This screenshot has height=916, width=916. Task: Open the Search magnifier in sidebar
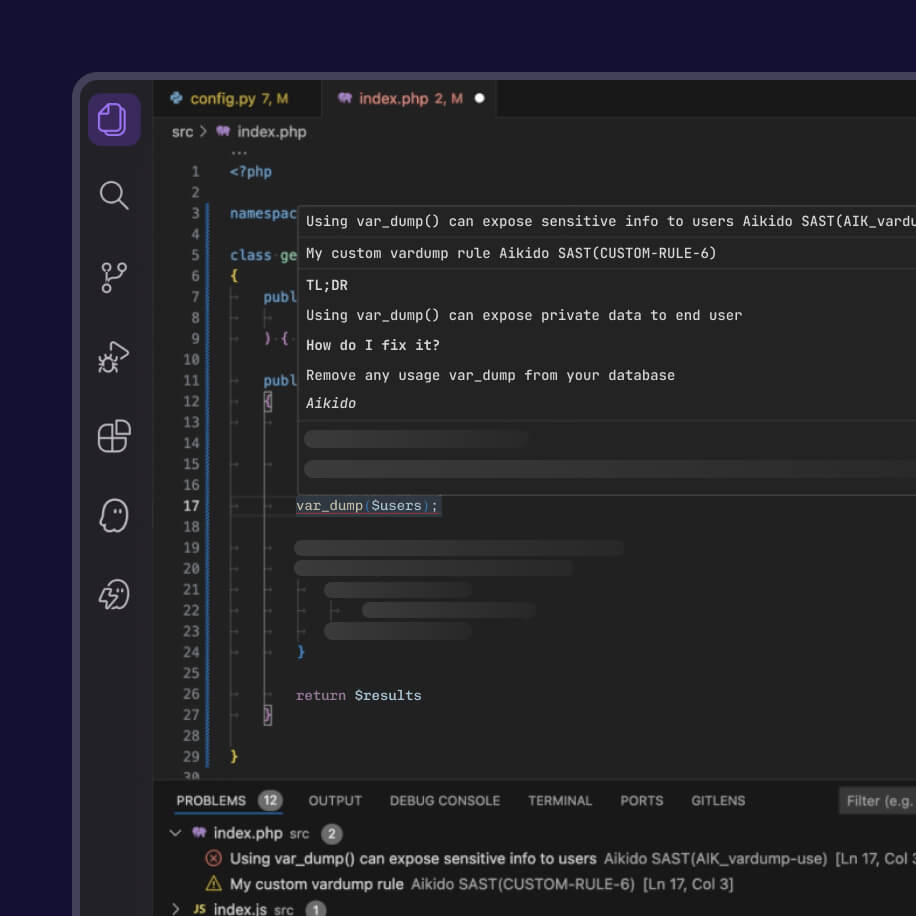click(x=114, y=195)
